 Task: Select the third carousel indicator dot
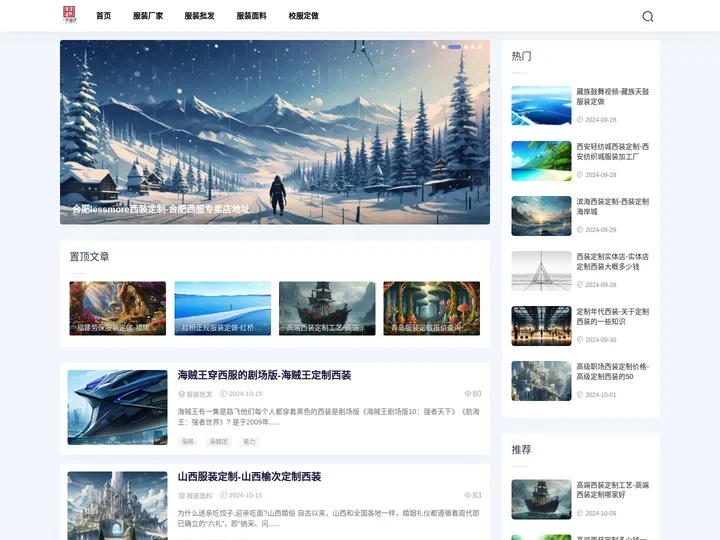tap(466, 47)
